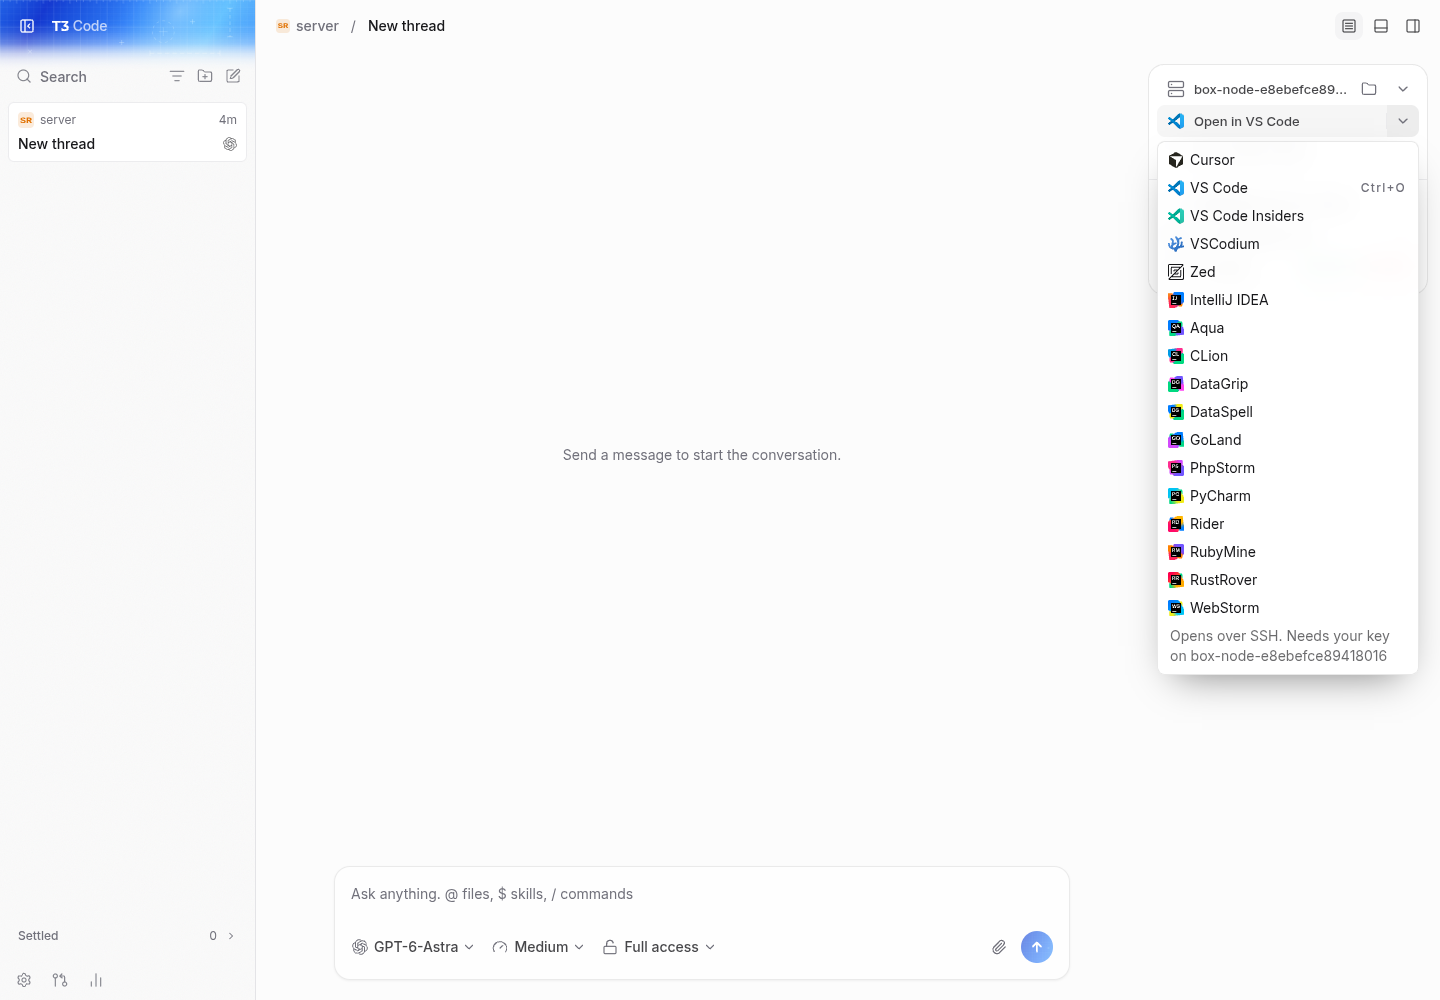This screenshot has height=1000, width=1440.
Task: Open settings via the gear icon
Action: pyautogui.click(x=24, y=980)
